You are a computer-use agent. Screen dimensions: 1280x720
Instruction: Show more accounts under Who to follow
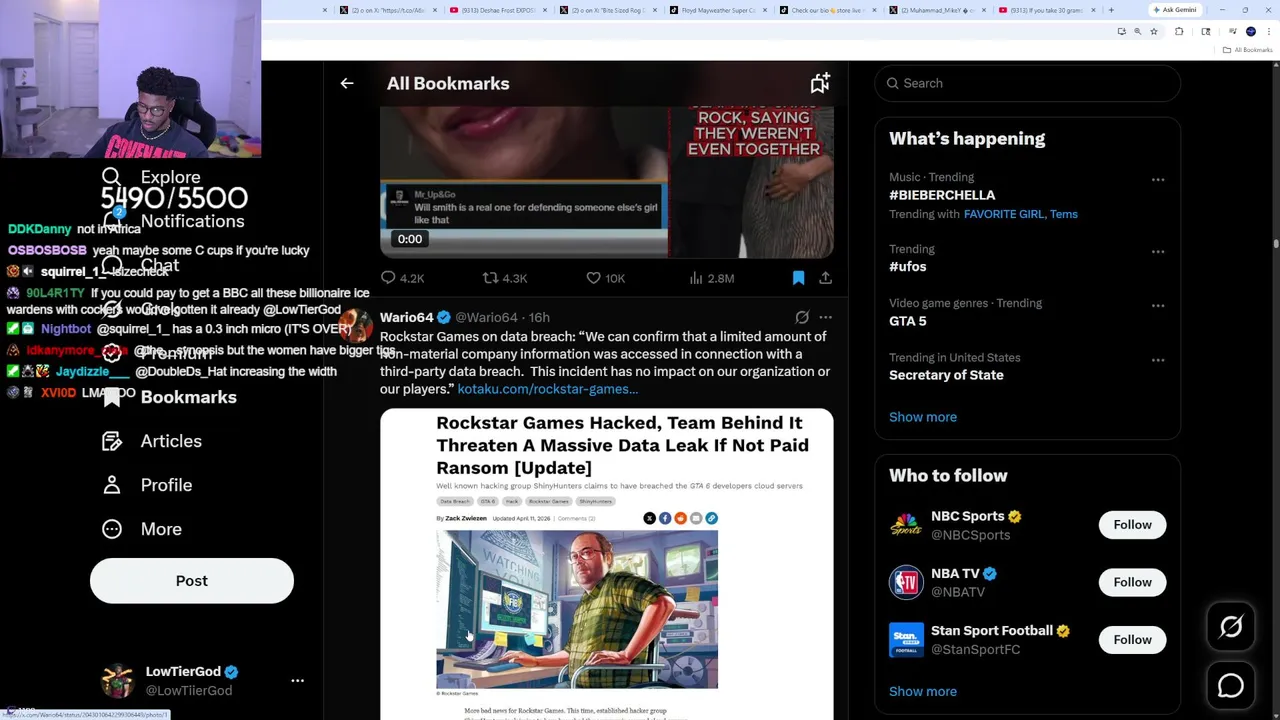923,691
